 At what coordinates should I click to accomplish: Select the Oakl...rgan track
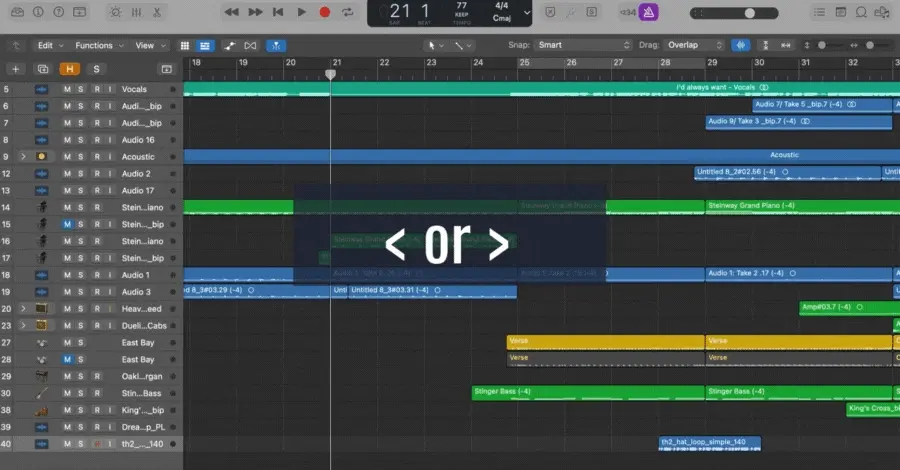(x=91, y=376)
